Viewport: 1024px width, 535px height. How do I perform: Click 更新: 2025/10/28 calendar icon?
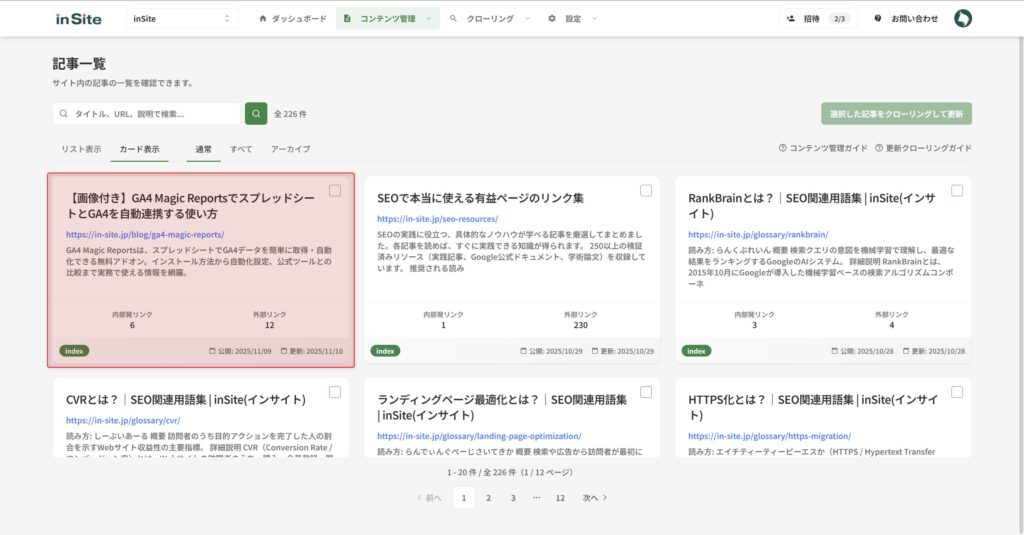906,351
